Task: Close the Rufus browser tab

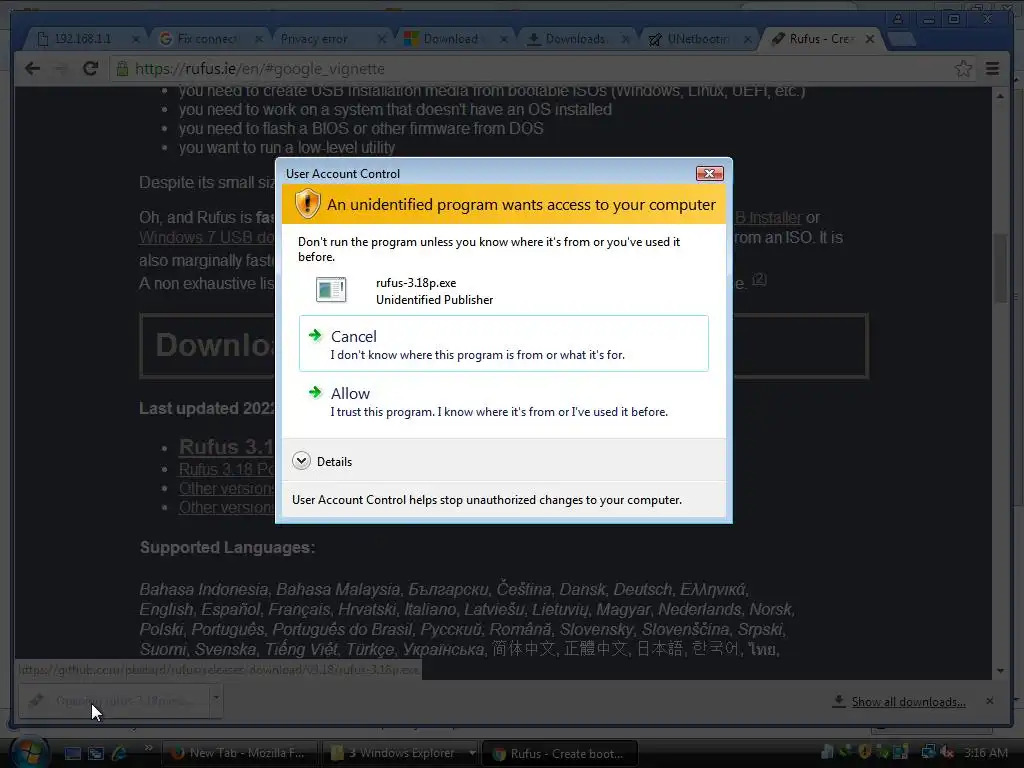Action: pyautogui.click(x=870, y=39)
